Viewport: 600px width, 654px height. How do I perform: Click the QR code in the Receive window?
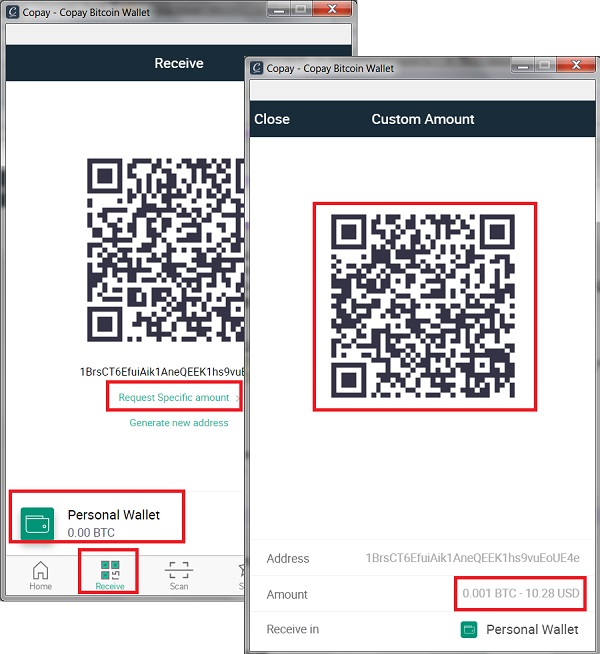pyautogui.click(x=166, y=249)
